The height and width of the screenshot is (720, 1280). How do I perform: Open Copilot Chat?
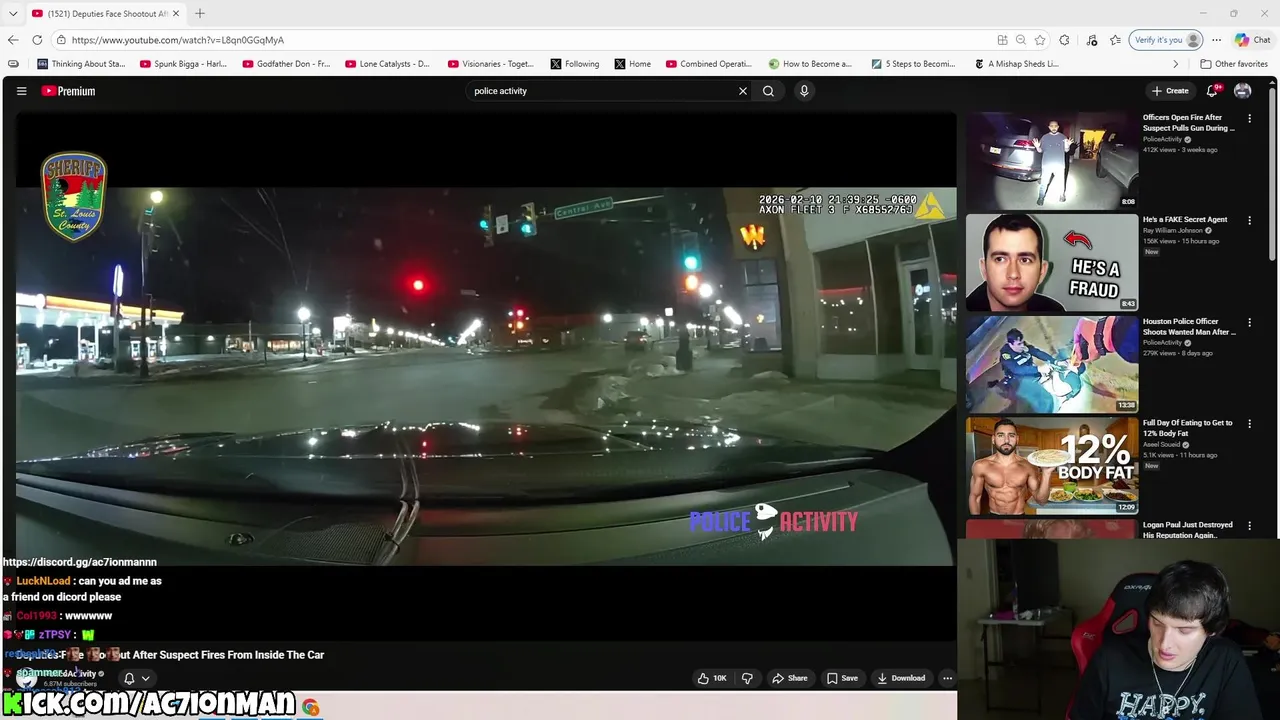click(x=1253, y=40)
